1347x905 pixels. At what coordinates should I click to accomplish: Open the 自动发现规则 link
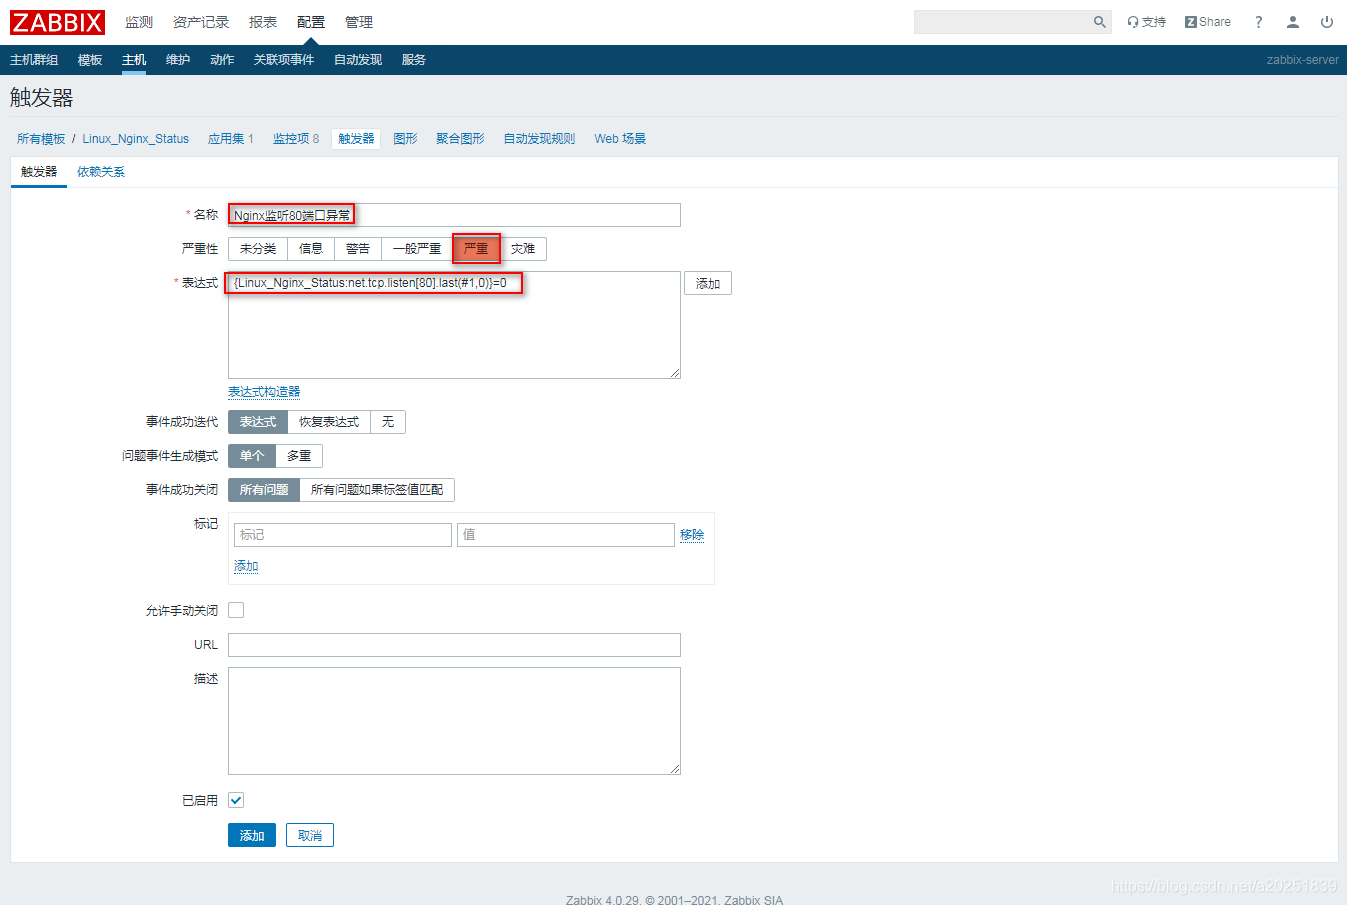(x=539, y=139)
